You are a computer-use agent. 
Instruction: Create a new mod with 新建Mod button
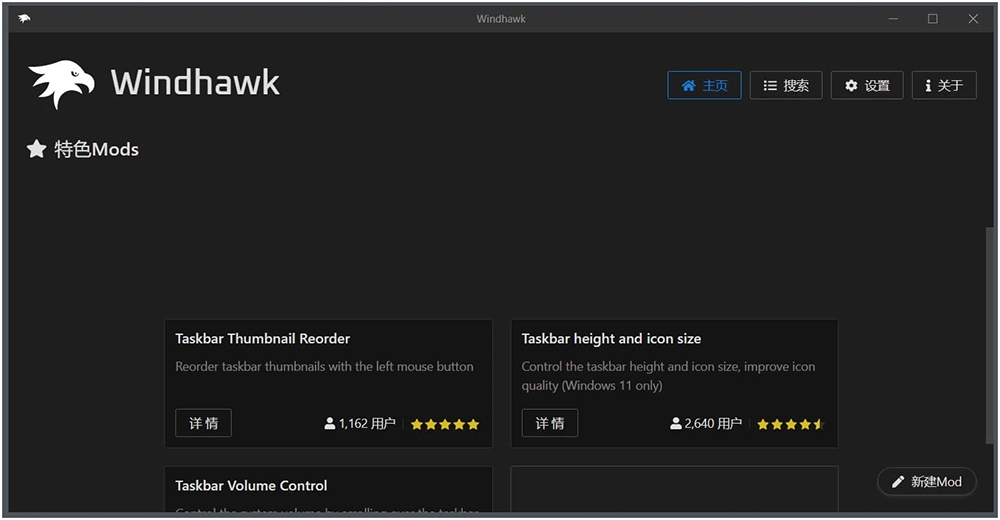tap(927, 482)
